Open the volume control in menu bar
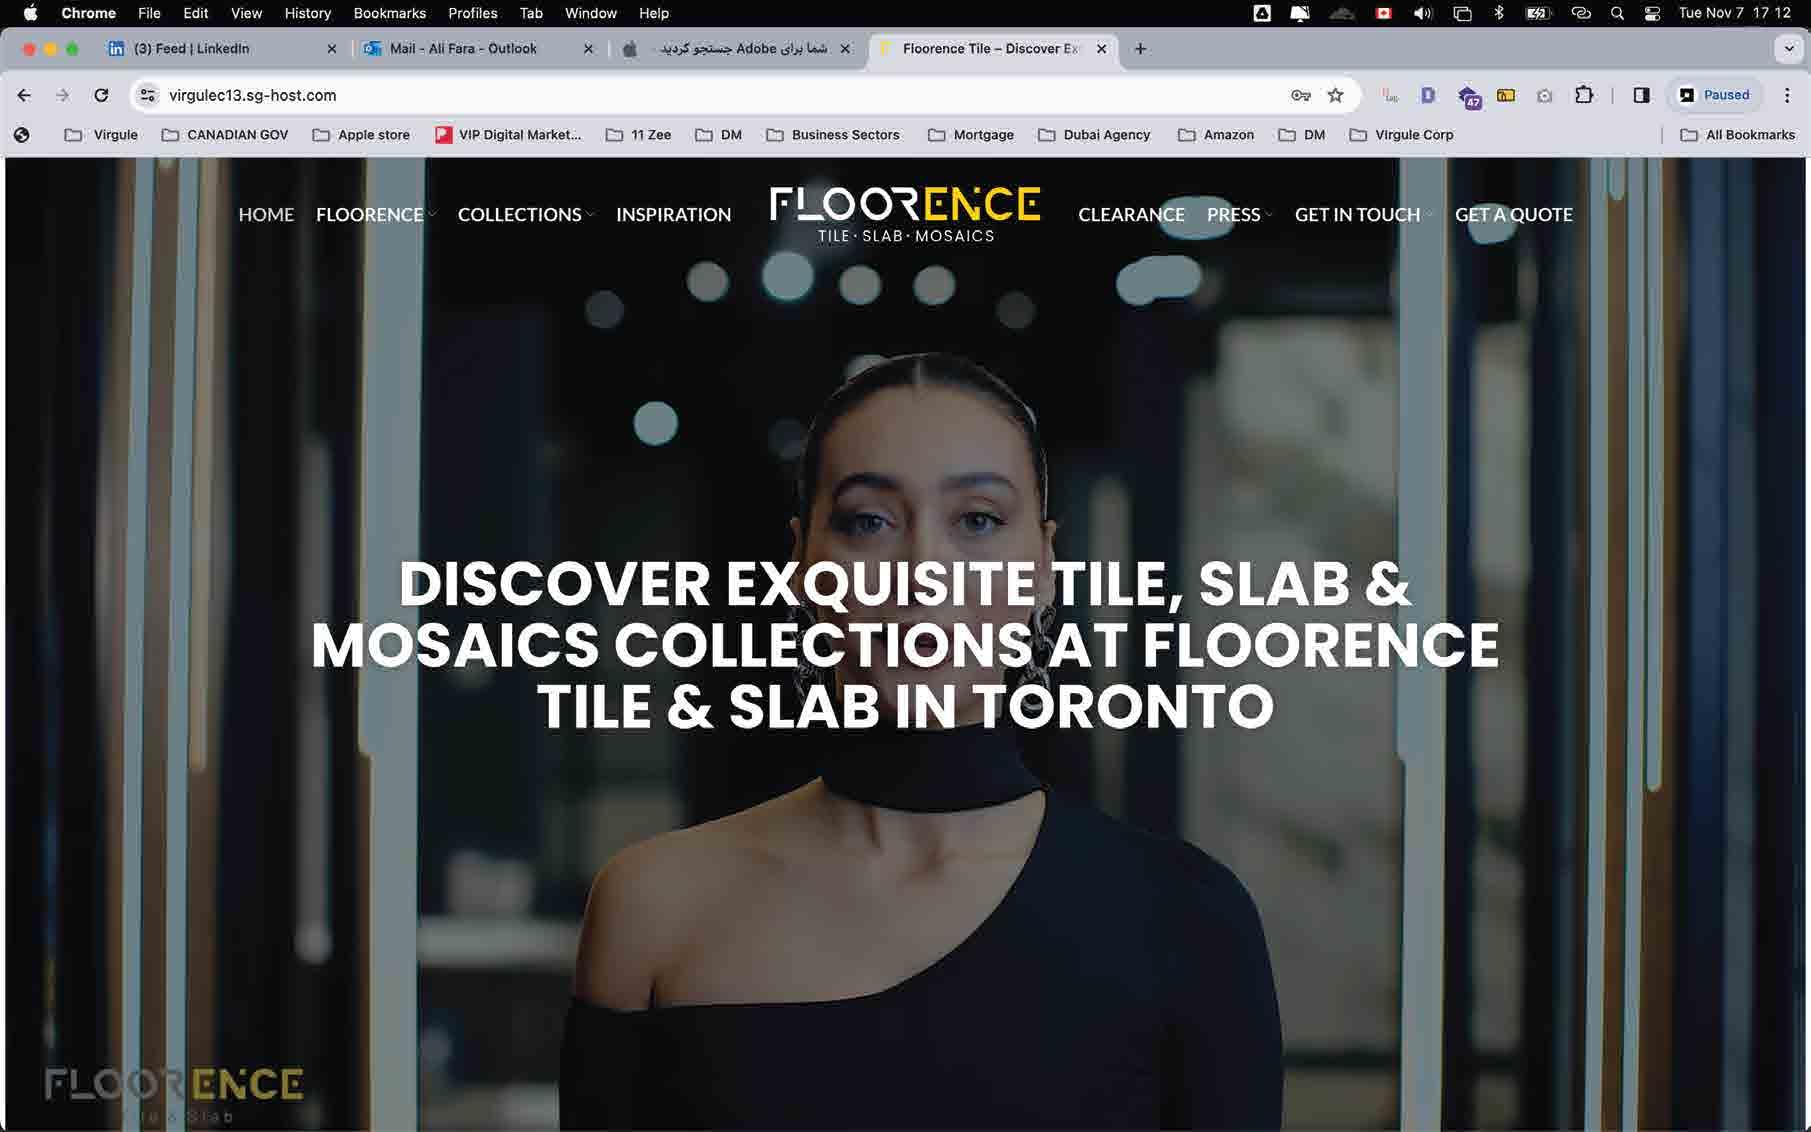 pyautogui.click(x=1422, y=13)
